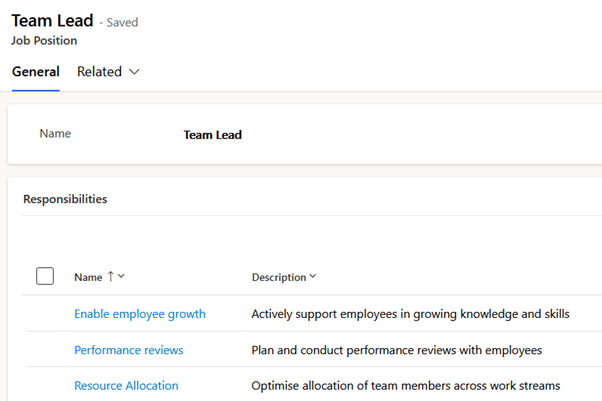Click the Job Position entity label
The height and width of the screenshot is (401, 602).
pyautogui.click(x=44, y=41)
